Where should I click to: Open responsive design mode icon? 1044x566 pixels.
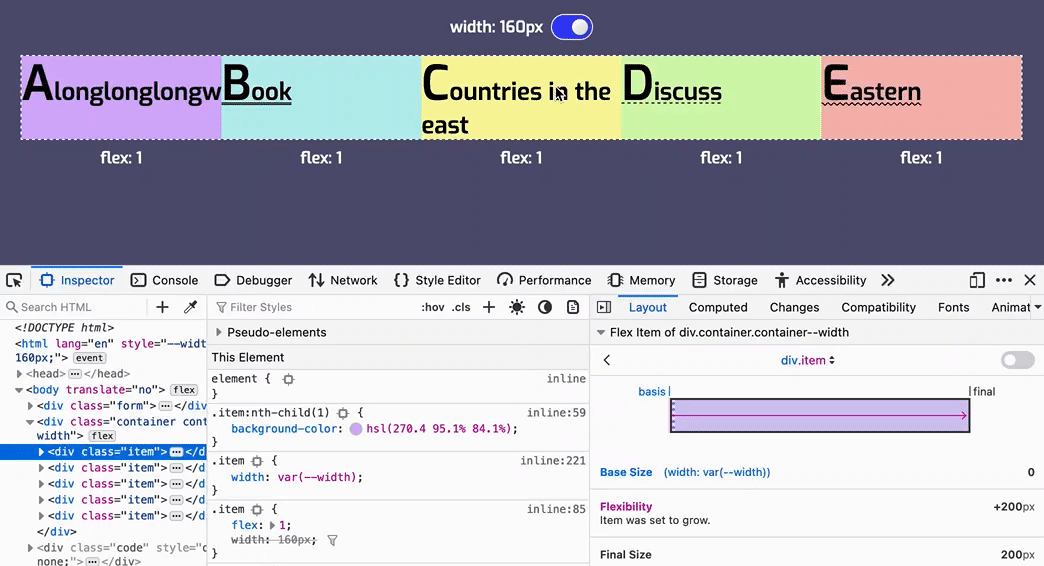[977, 281]
